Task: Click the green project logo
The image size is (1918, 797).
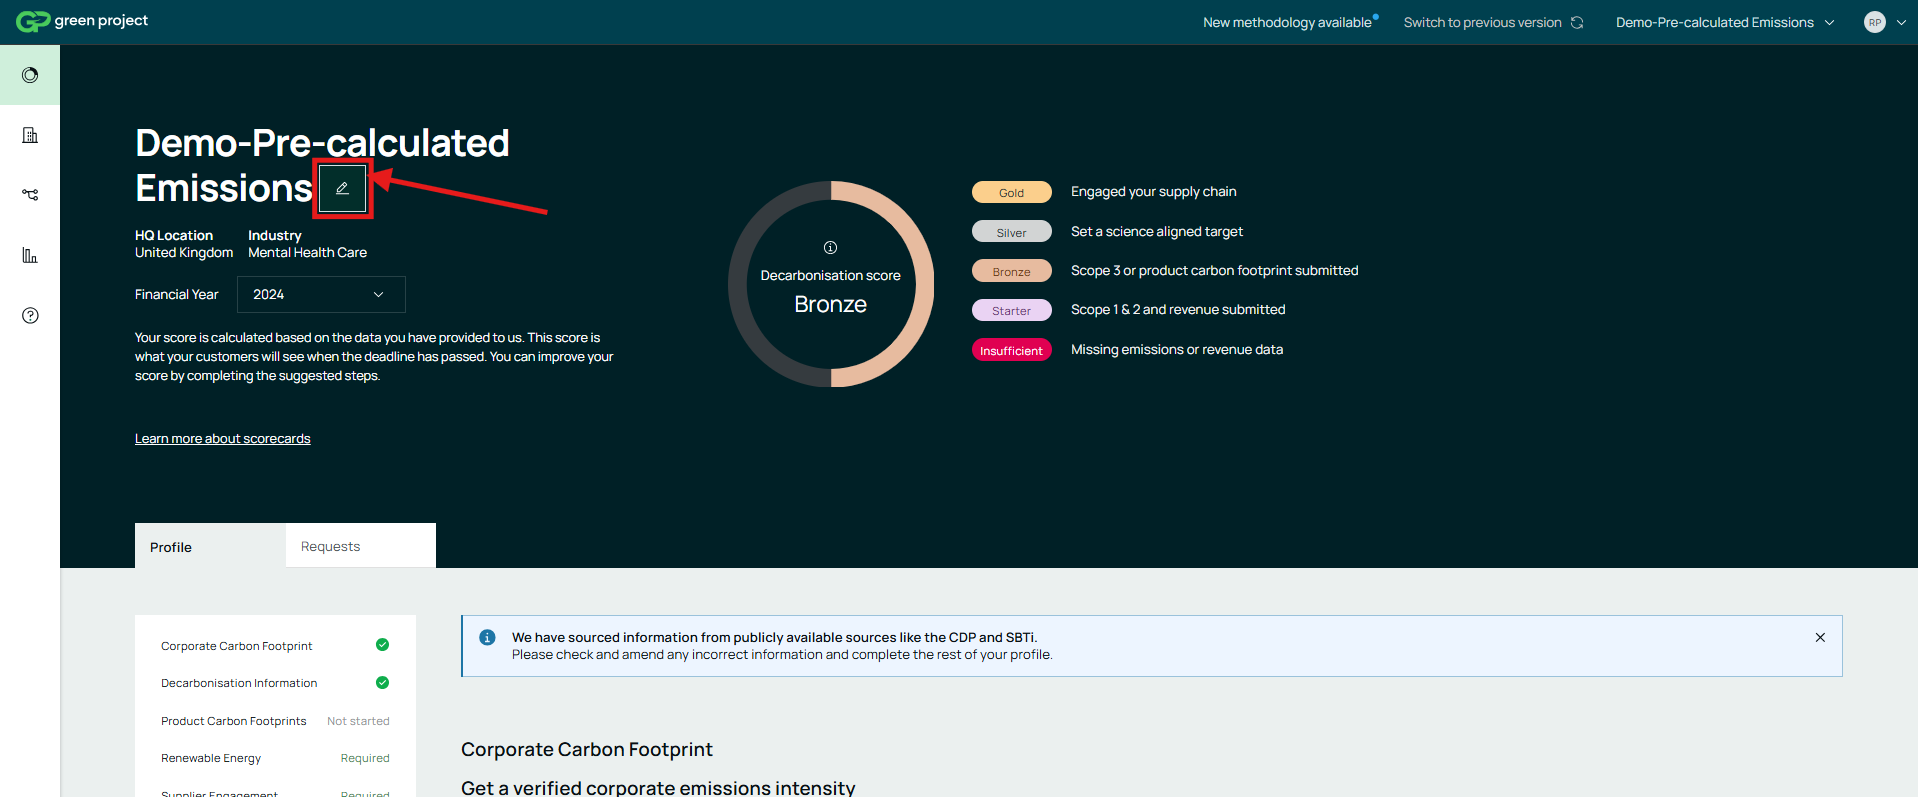Action: point(82,21)
